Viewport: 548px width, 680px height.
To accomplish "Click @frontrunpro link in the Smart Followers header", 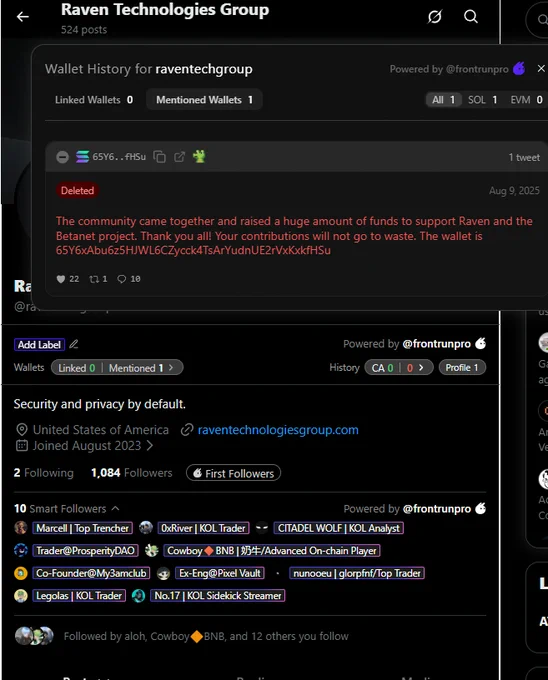I will 437,509.
